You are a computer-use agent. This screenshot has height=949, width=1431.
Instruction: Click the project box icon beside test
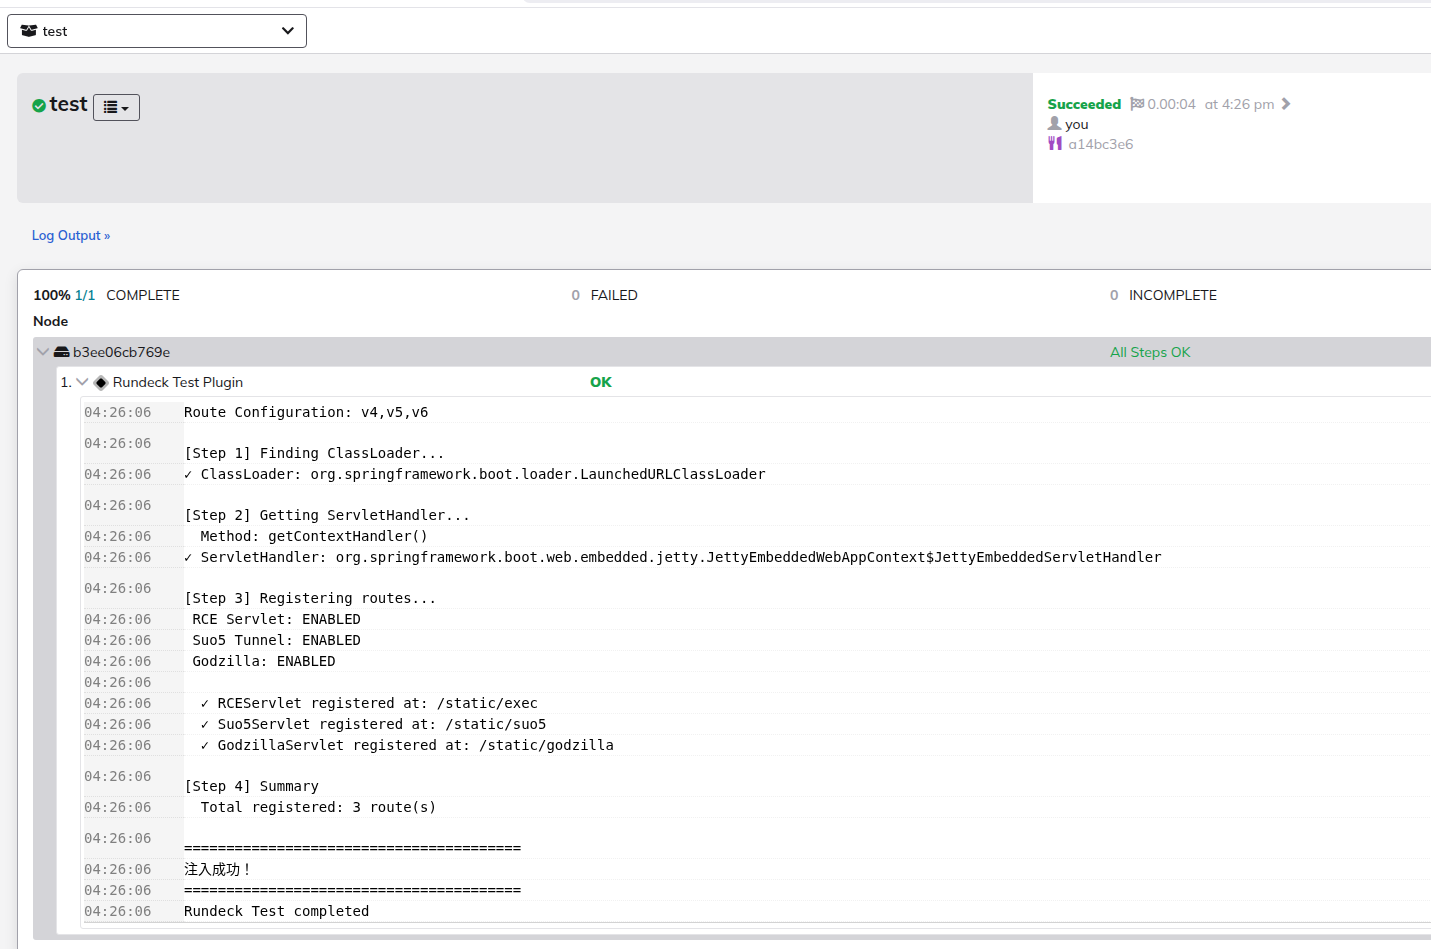tap(29, 31)
